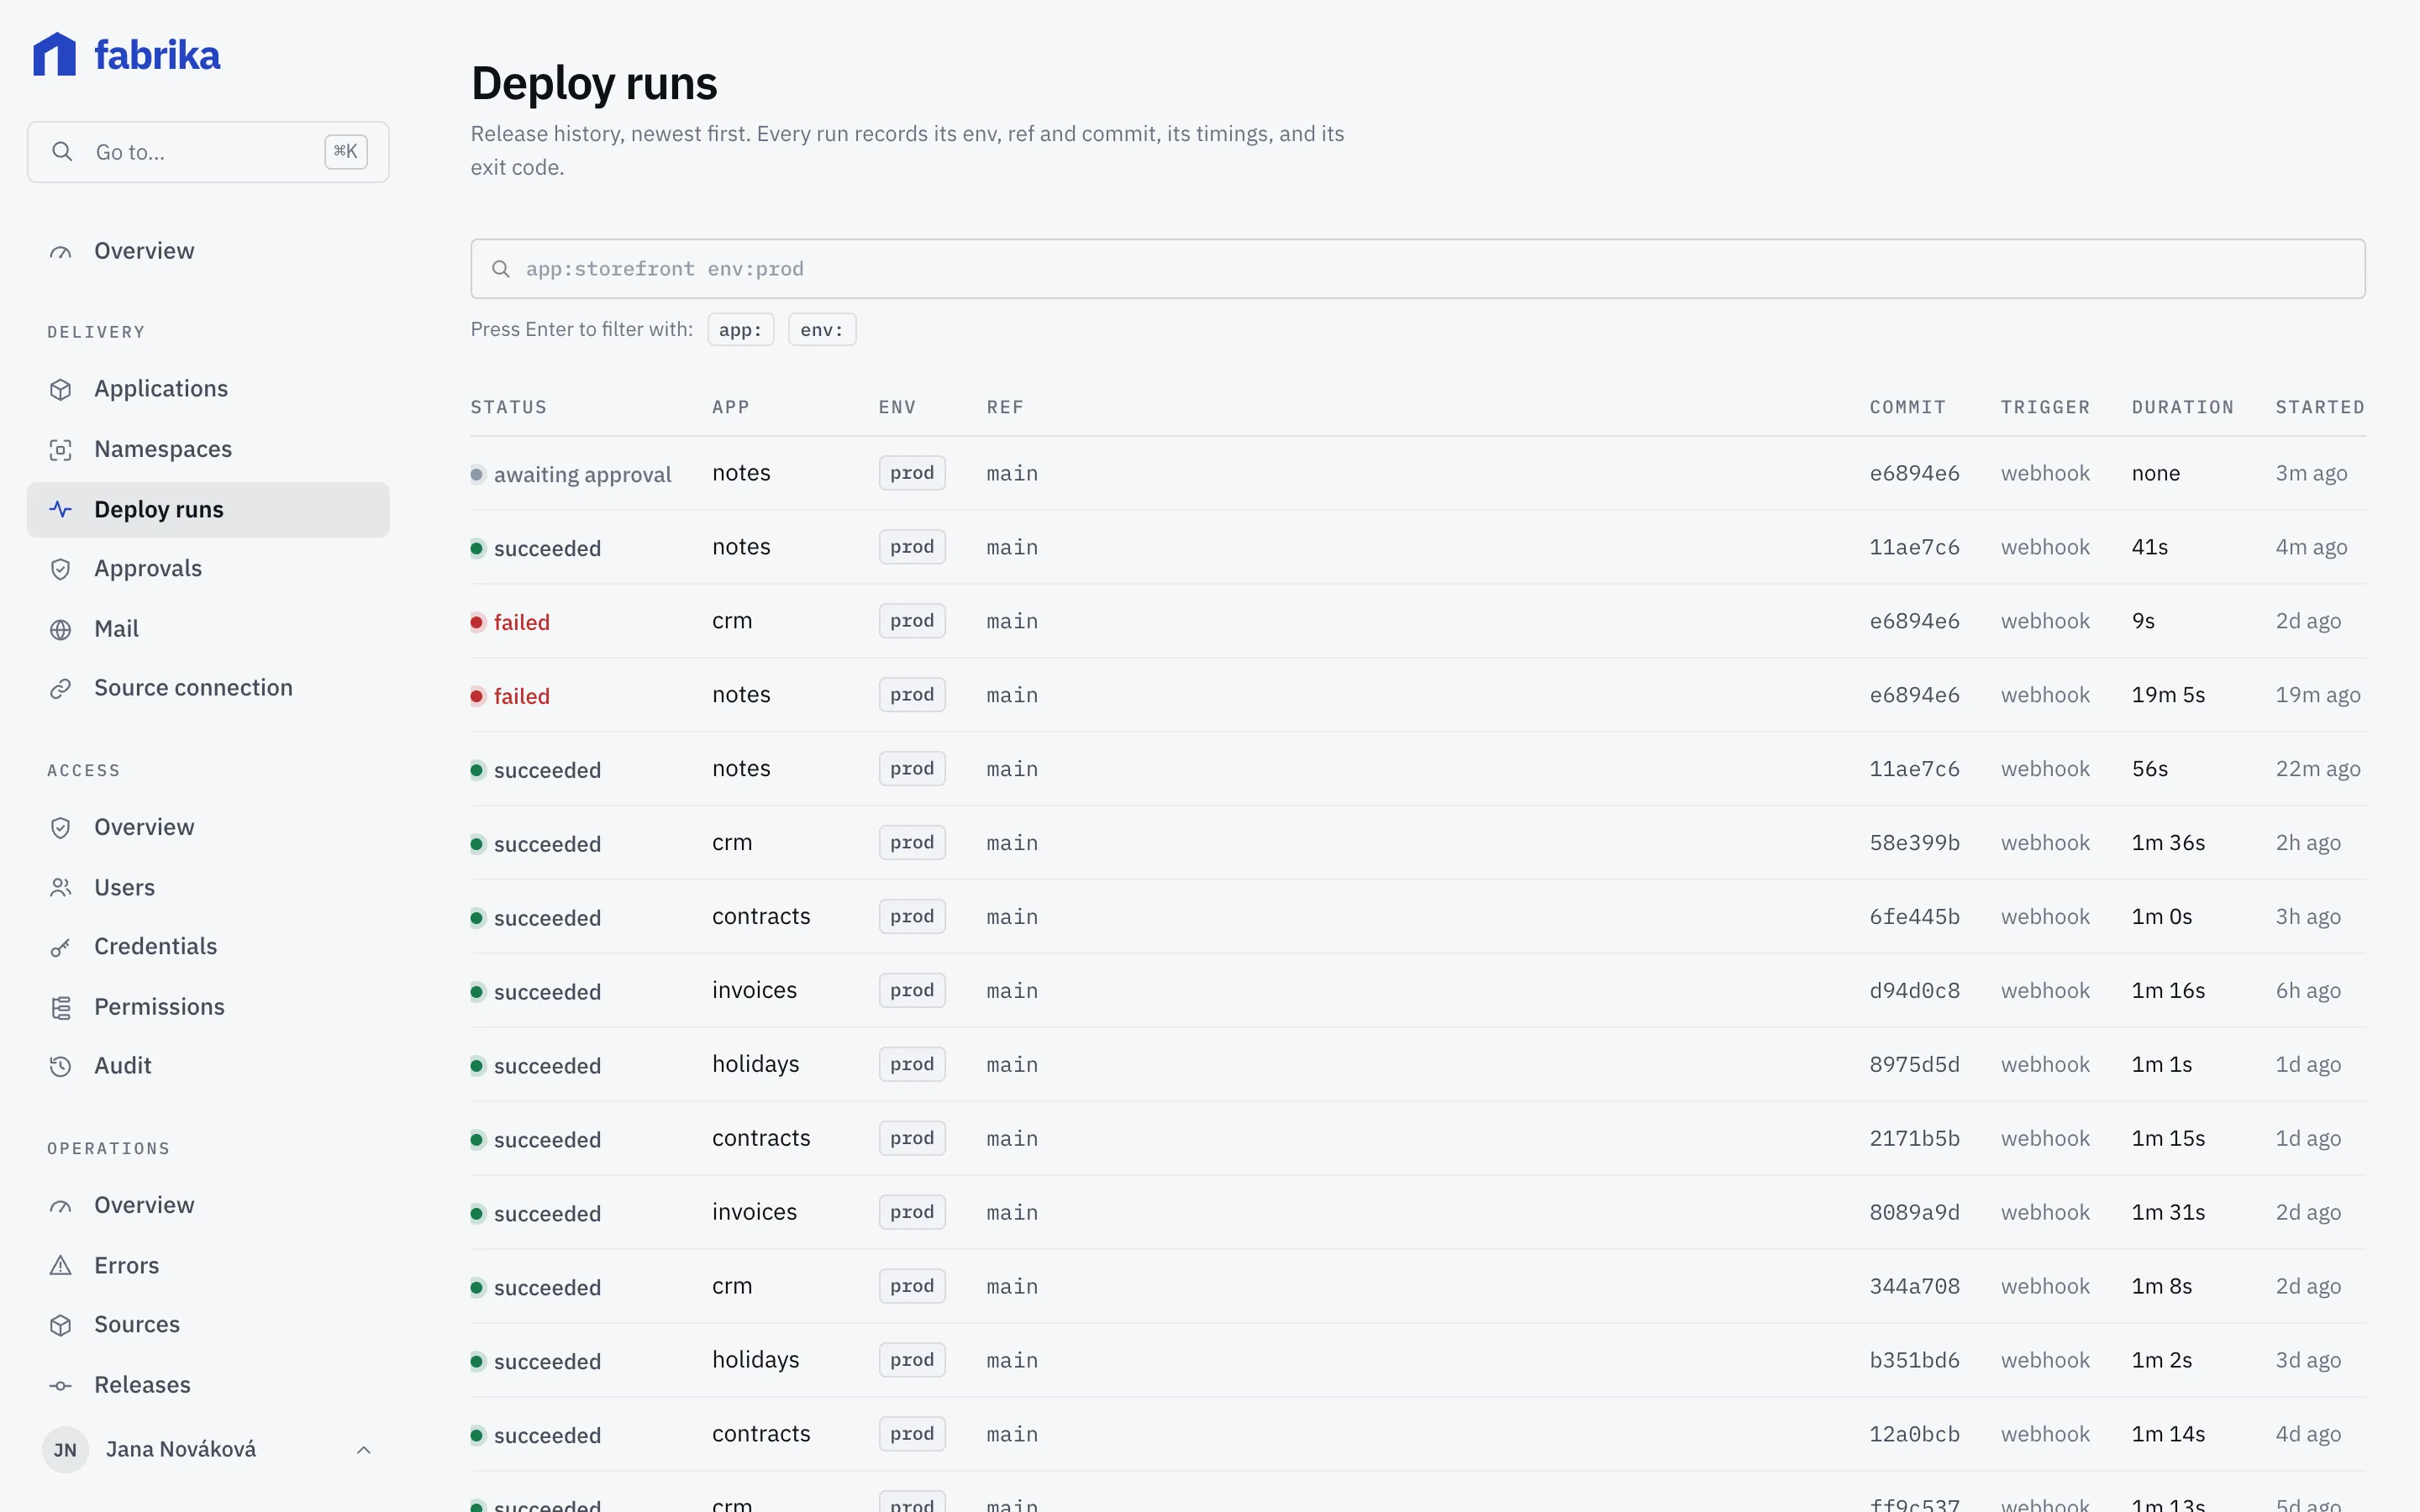Go to Approvals in the sidebar

click(208, 569)
